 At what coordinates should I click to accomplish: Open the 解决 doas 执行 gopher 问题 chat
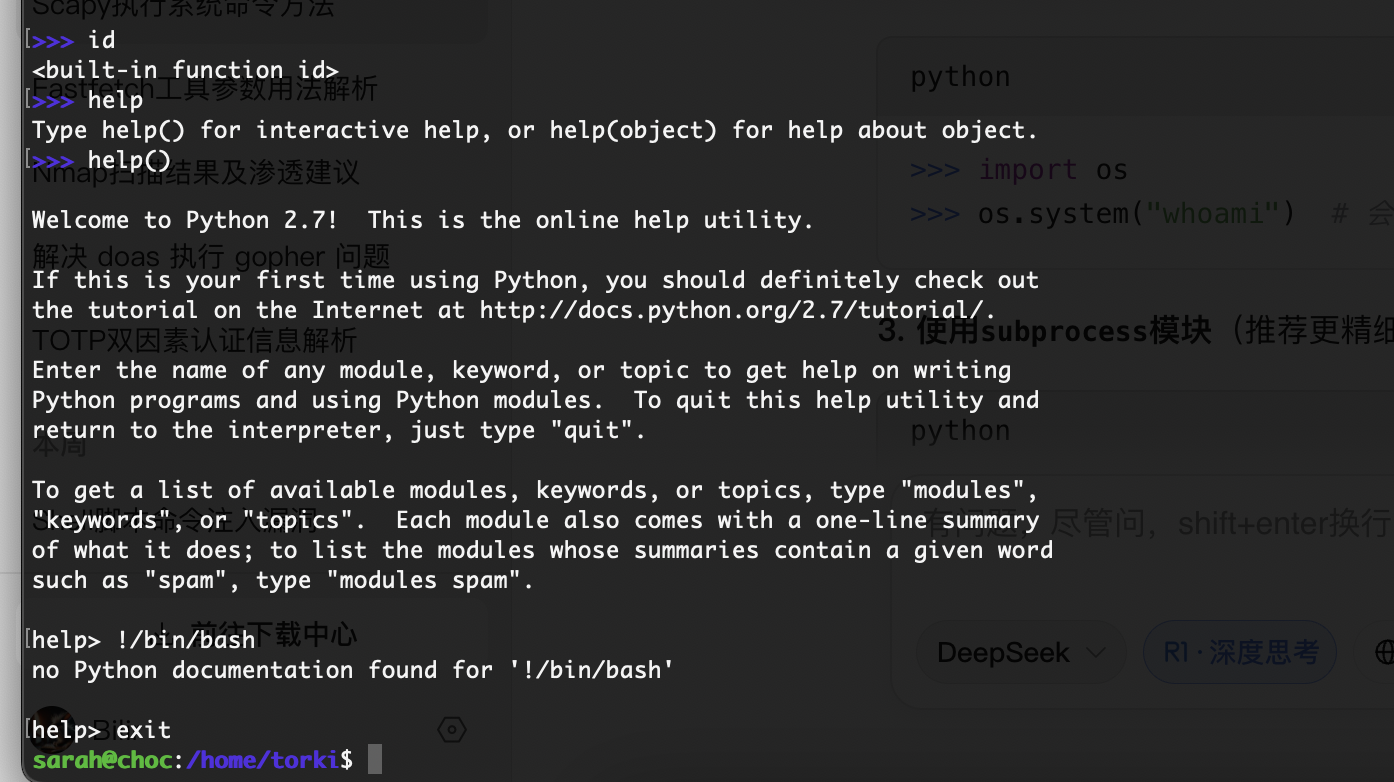tap(211, 256)
